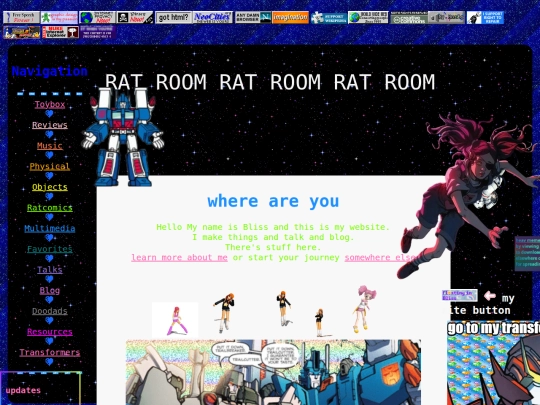Open the Toybox navigation link
This screenshot has width=540, height=405.
pos(50,104)
